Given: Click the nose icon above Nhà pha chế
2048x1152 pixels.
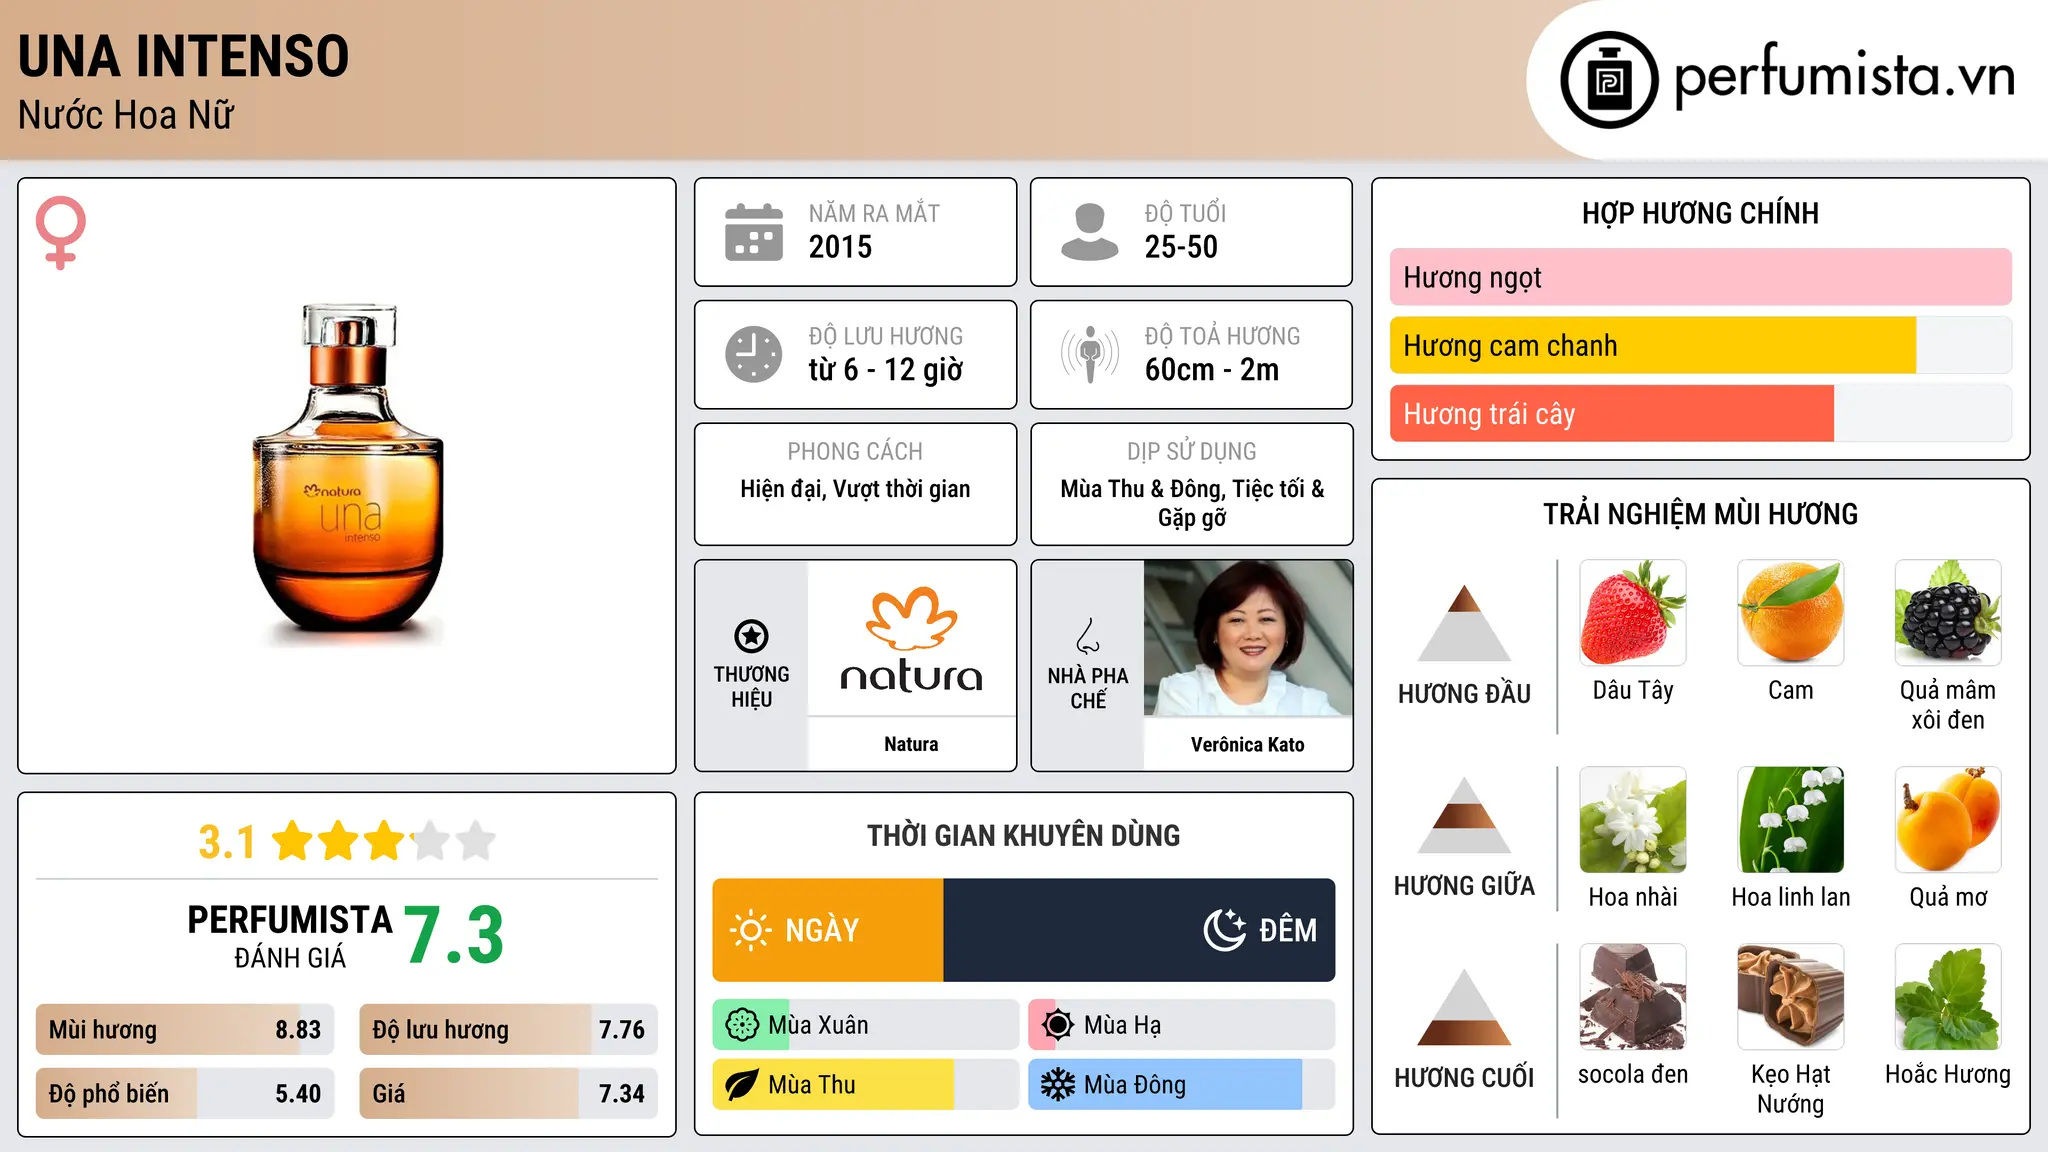Looking at the screenshot, I should pyautogui.click(x=1088, y=636).
